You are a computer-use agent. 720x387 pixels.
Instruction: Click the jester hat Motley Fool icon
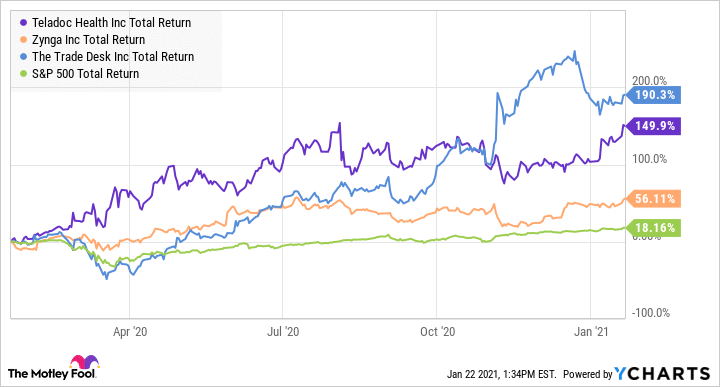point(84,362)
